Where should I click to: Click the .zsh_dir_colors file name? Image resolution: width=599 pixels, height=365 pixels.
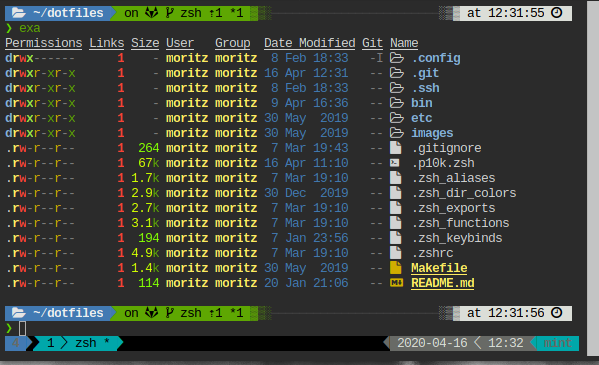click(x=464, y=193)
